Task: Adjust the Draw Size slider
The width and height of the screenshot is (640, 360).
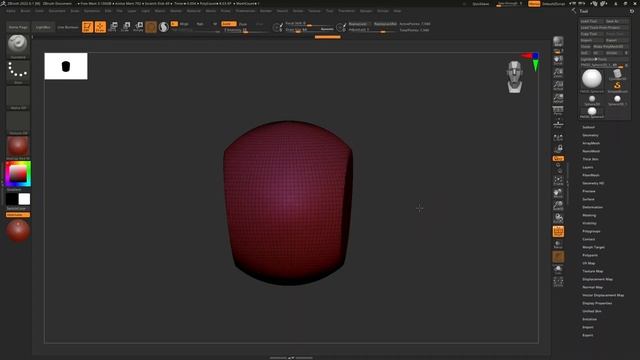Action: (x=309, y=30)
